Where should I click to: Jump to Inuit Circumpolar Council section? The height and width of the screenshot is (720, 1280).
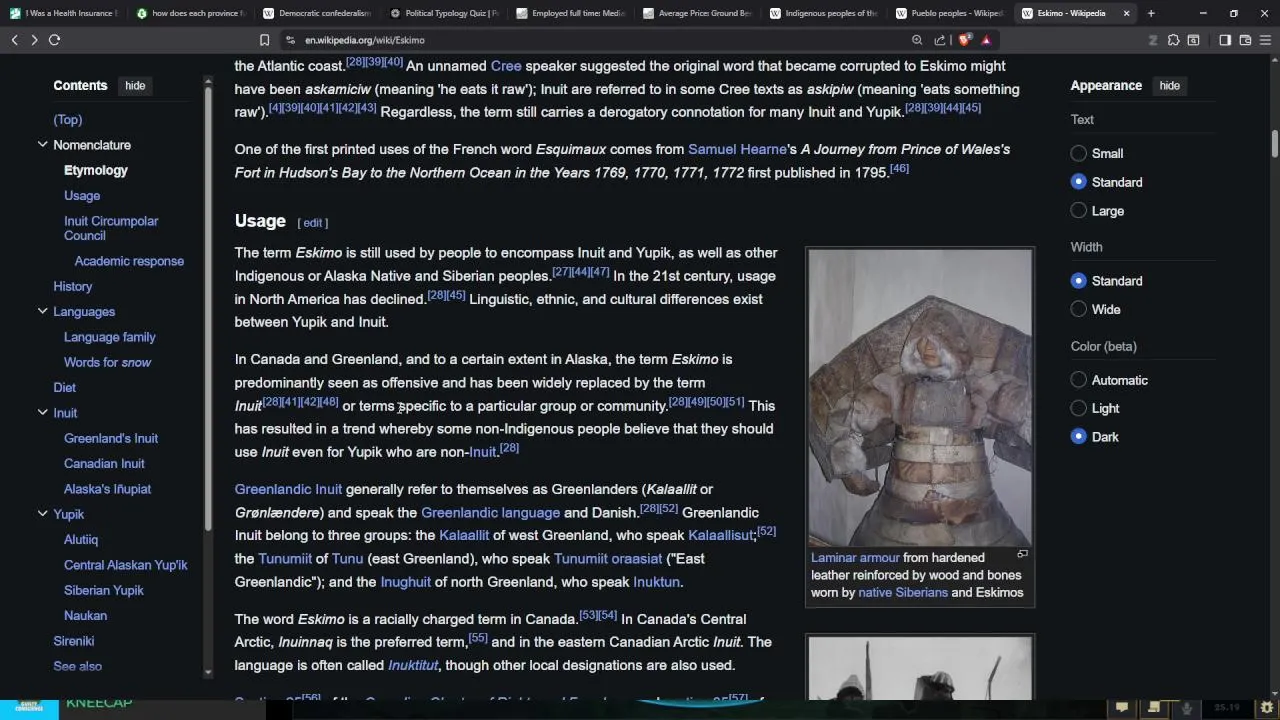(x=111, y=228)
